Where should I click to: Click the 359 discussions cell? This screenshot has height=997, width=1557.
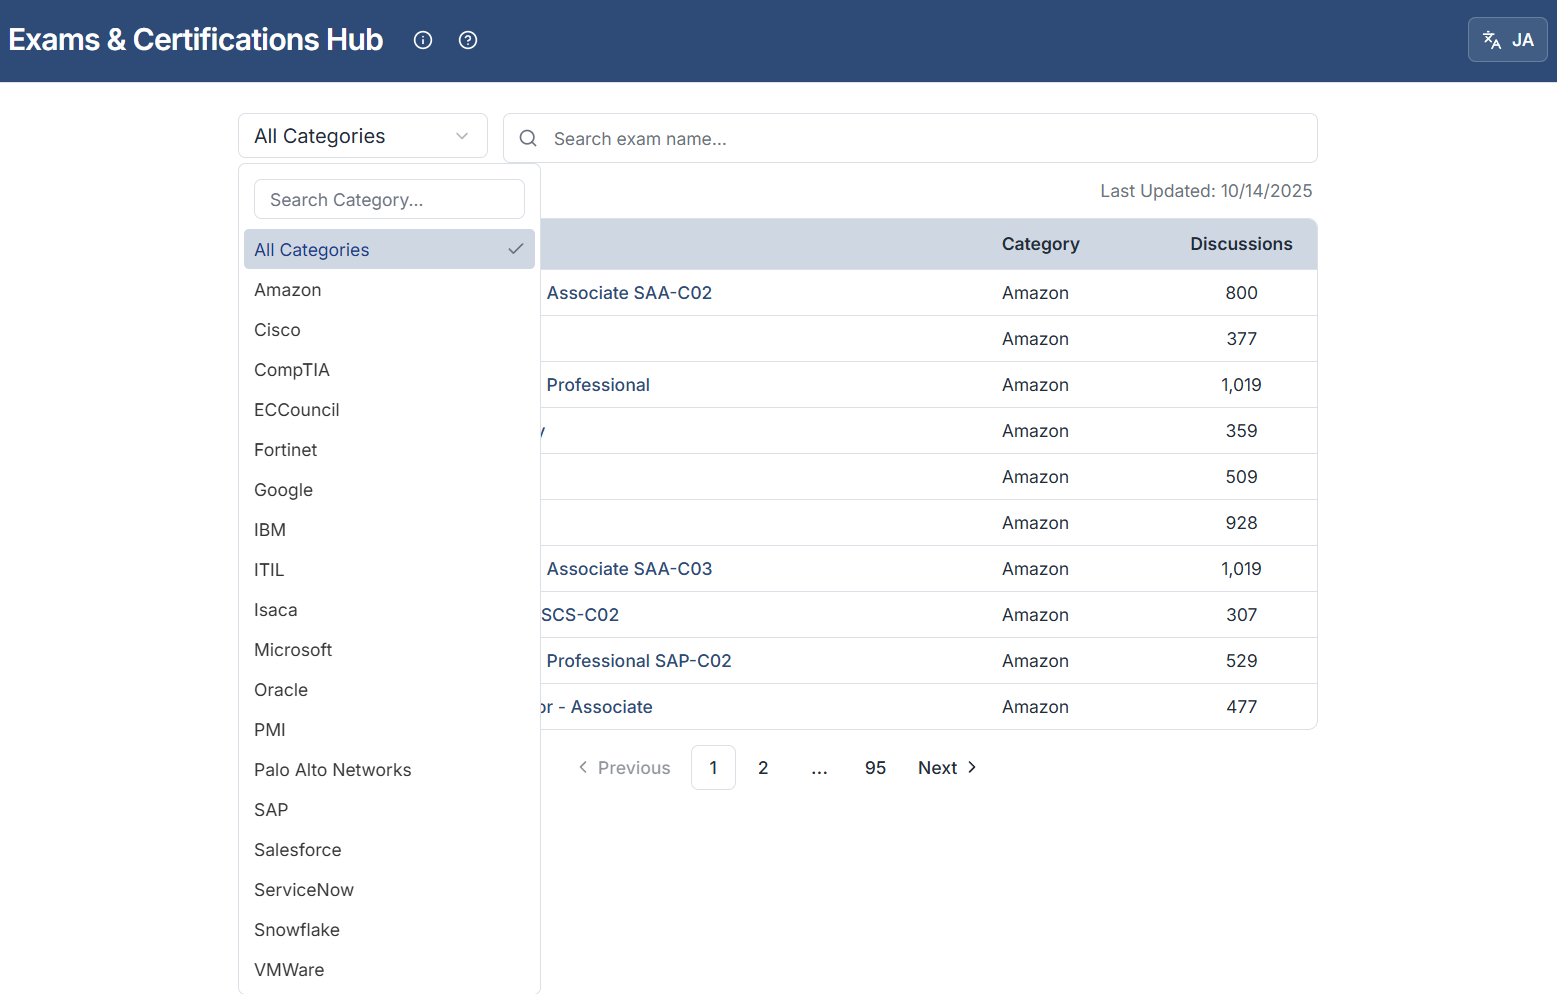click(1241, 431)
